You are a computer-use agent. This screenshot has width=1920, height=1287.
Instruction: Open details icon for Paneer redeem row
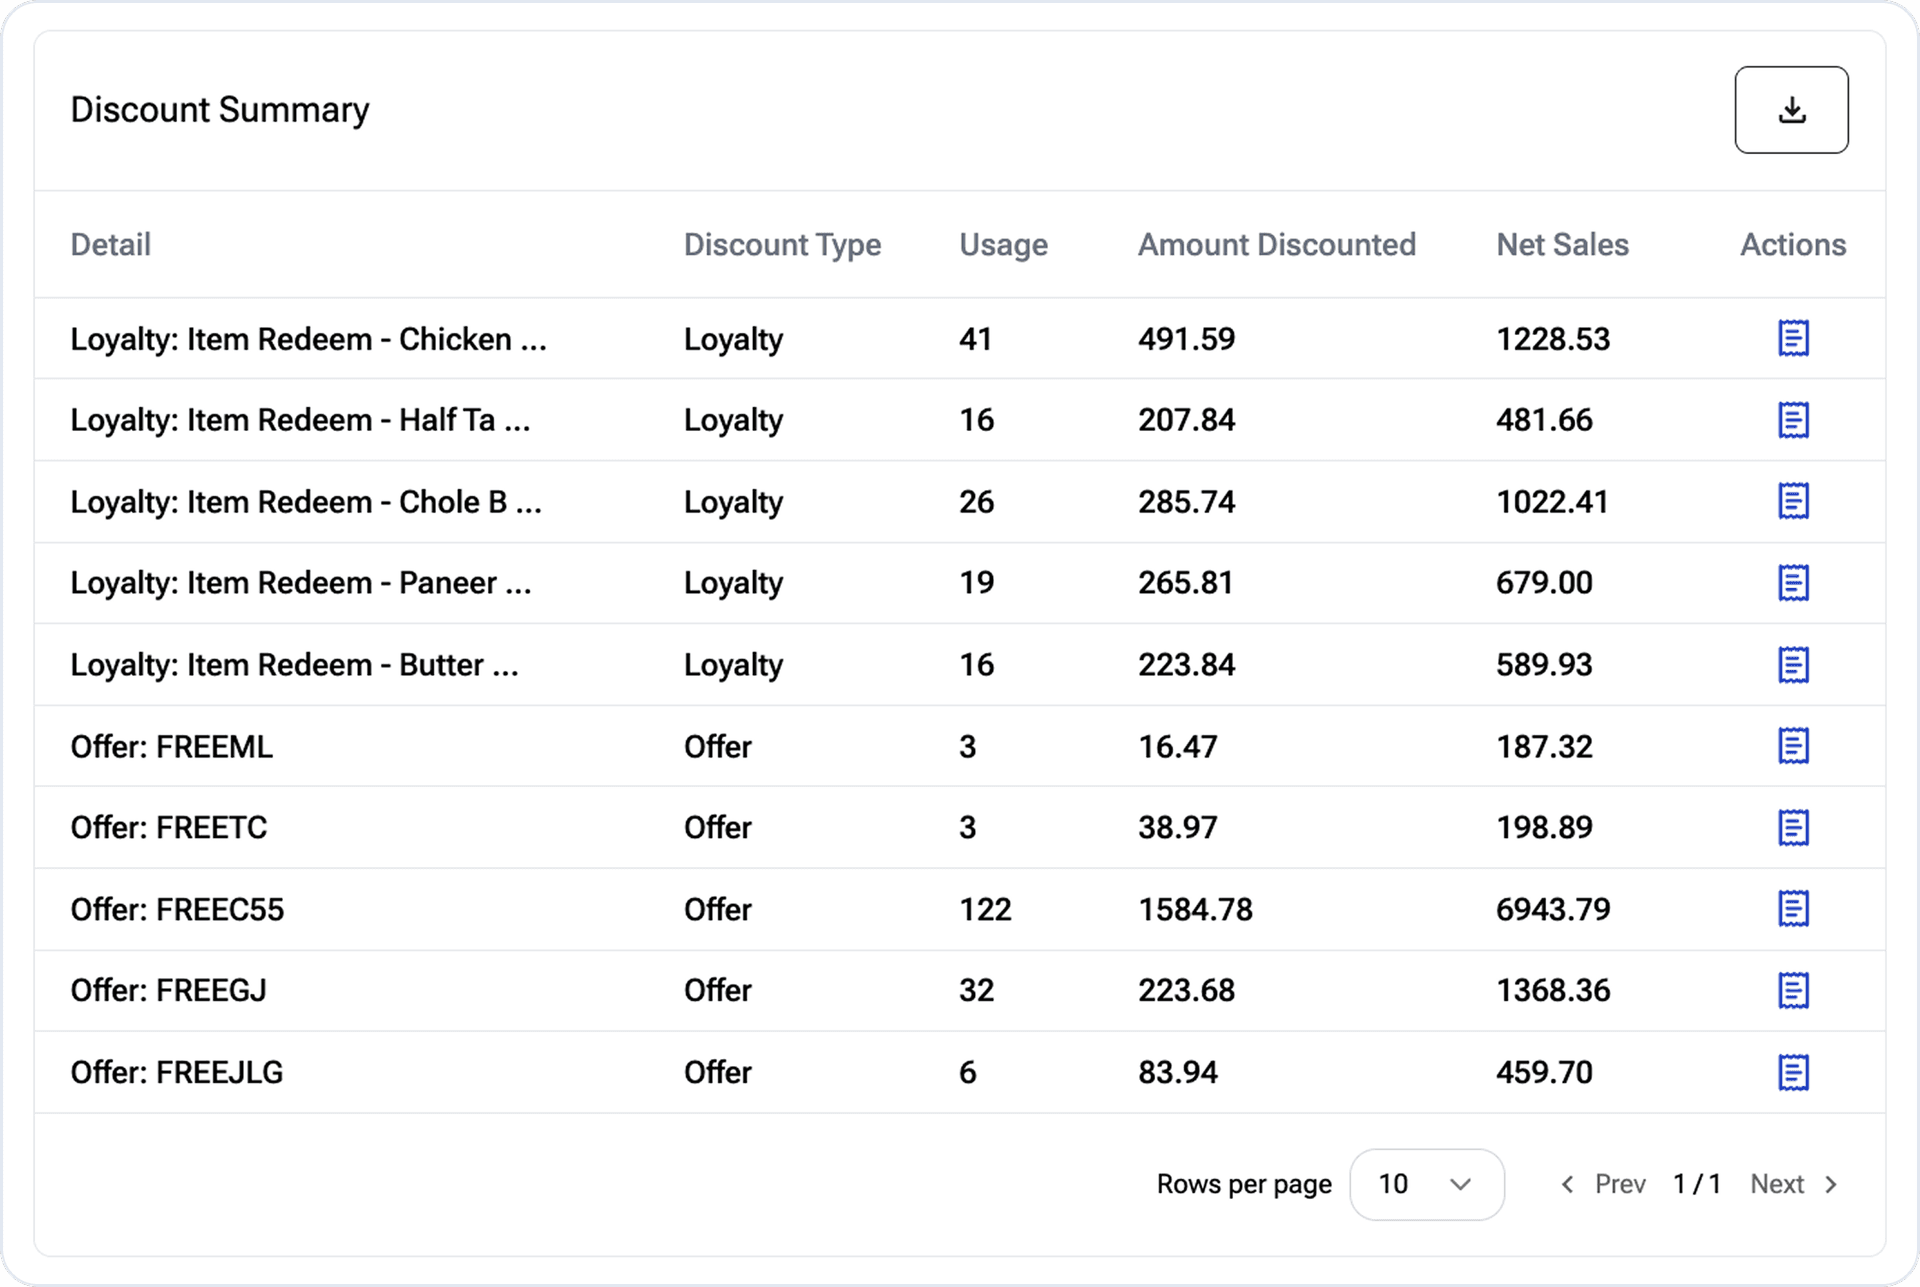point(1793,583)
